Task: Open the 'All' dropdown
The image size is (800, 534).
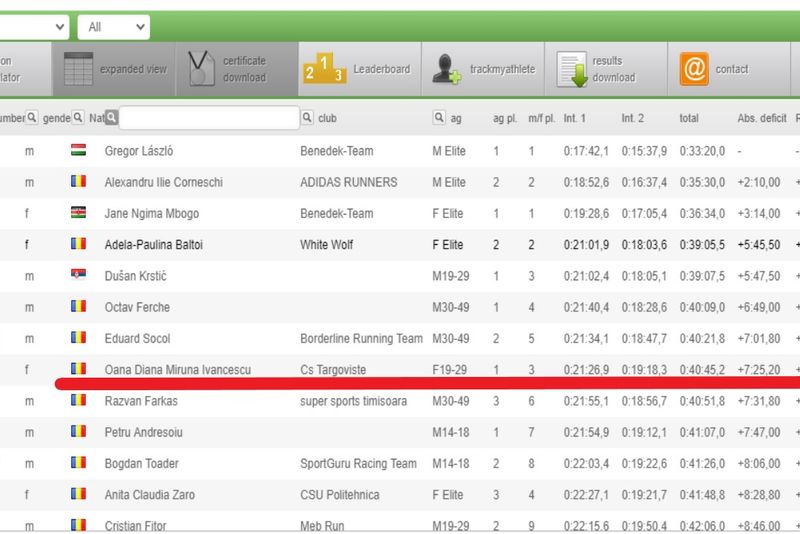Action: [113, 27]
